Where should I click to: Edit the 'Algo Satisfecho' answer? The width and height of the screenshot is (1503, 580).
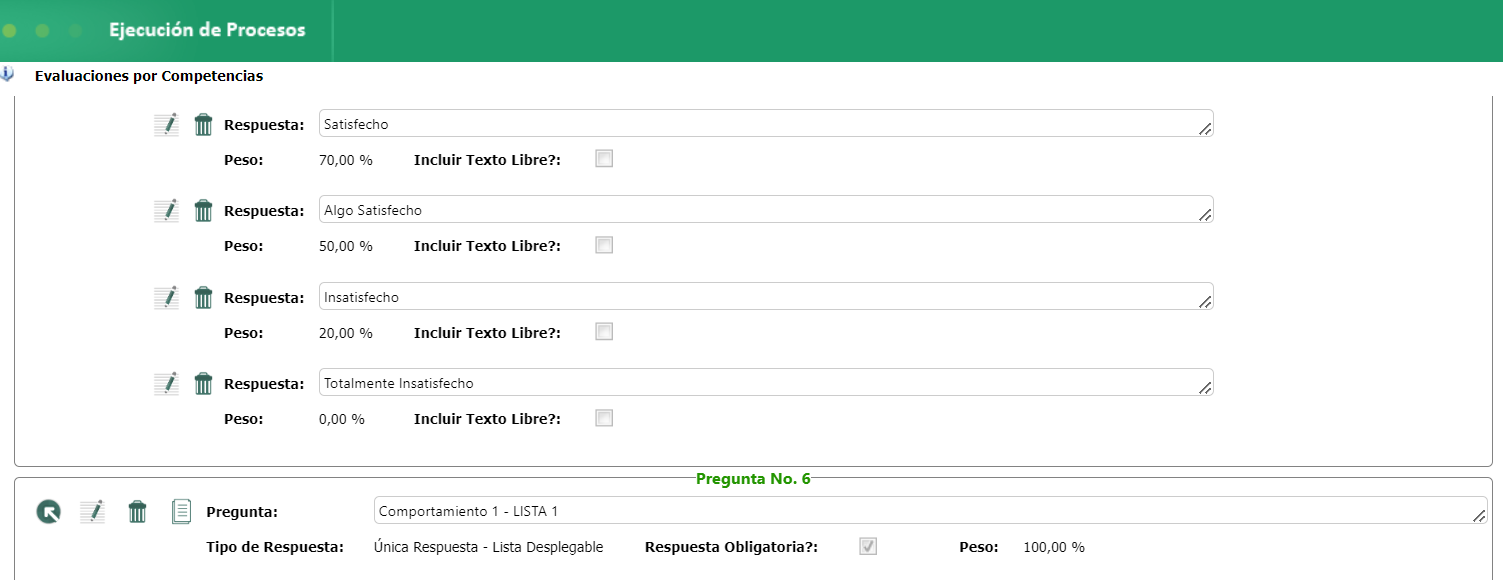(x=166, y=211)
